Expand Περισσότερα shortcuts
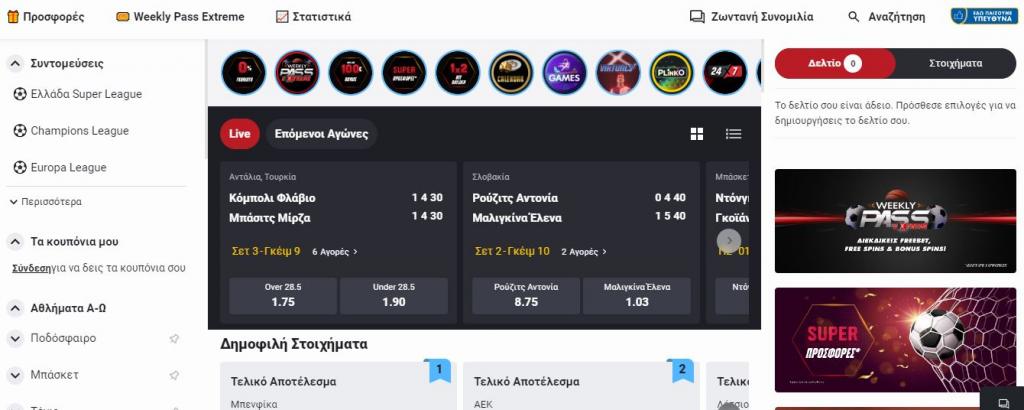Screen dimensions: 1024x410 coord(46,202)
